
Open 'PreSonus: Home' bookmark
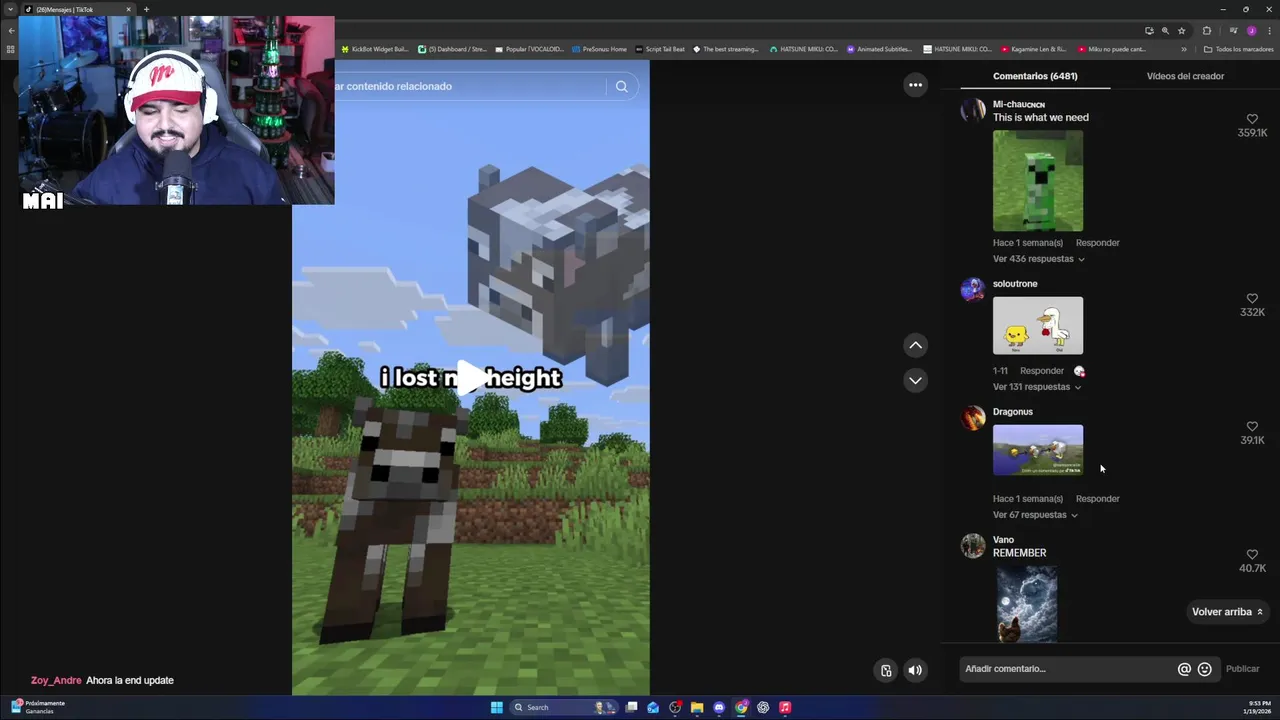[599, 49]
